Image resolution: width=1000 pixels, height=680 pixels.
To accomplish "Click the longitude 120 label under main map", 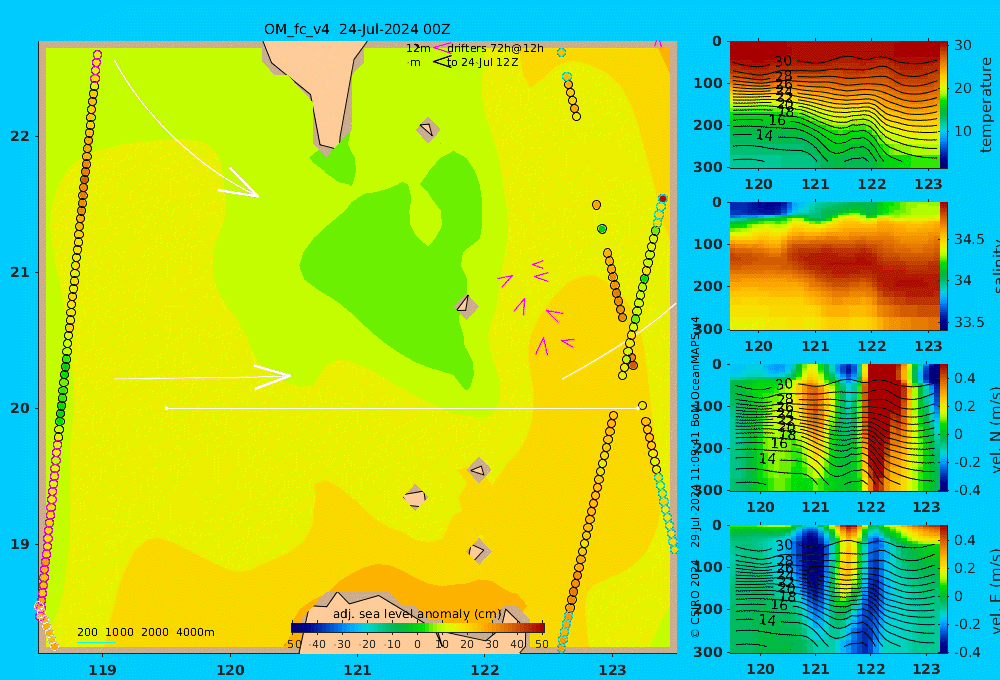I will coord(230,670).
